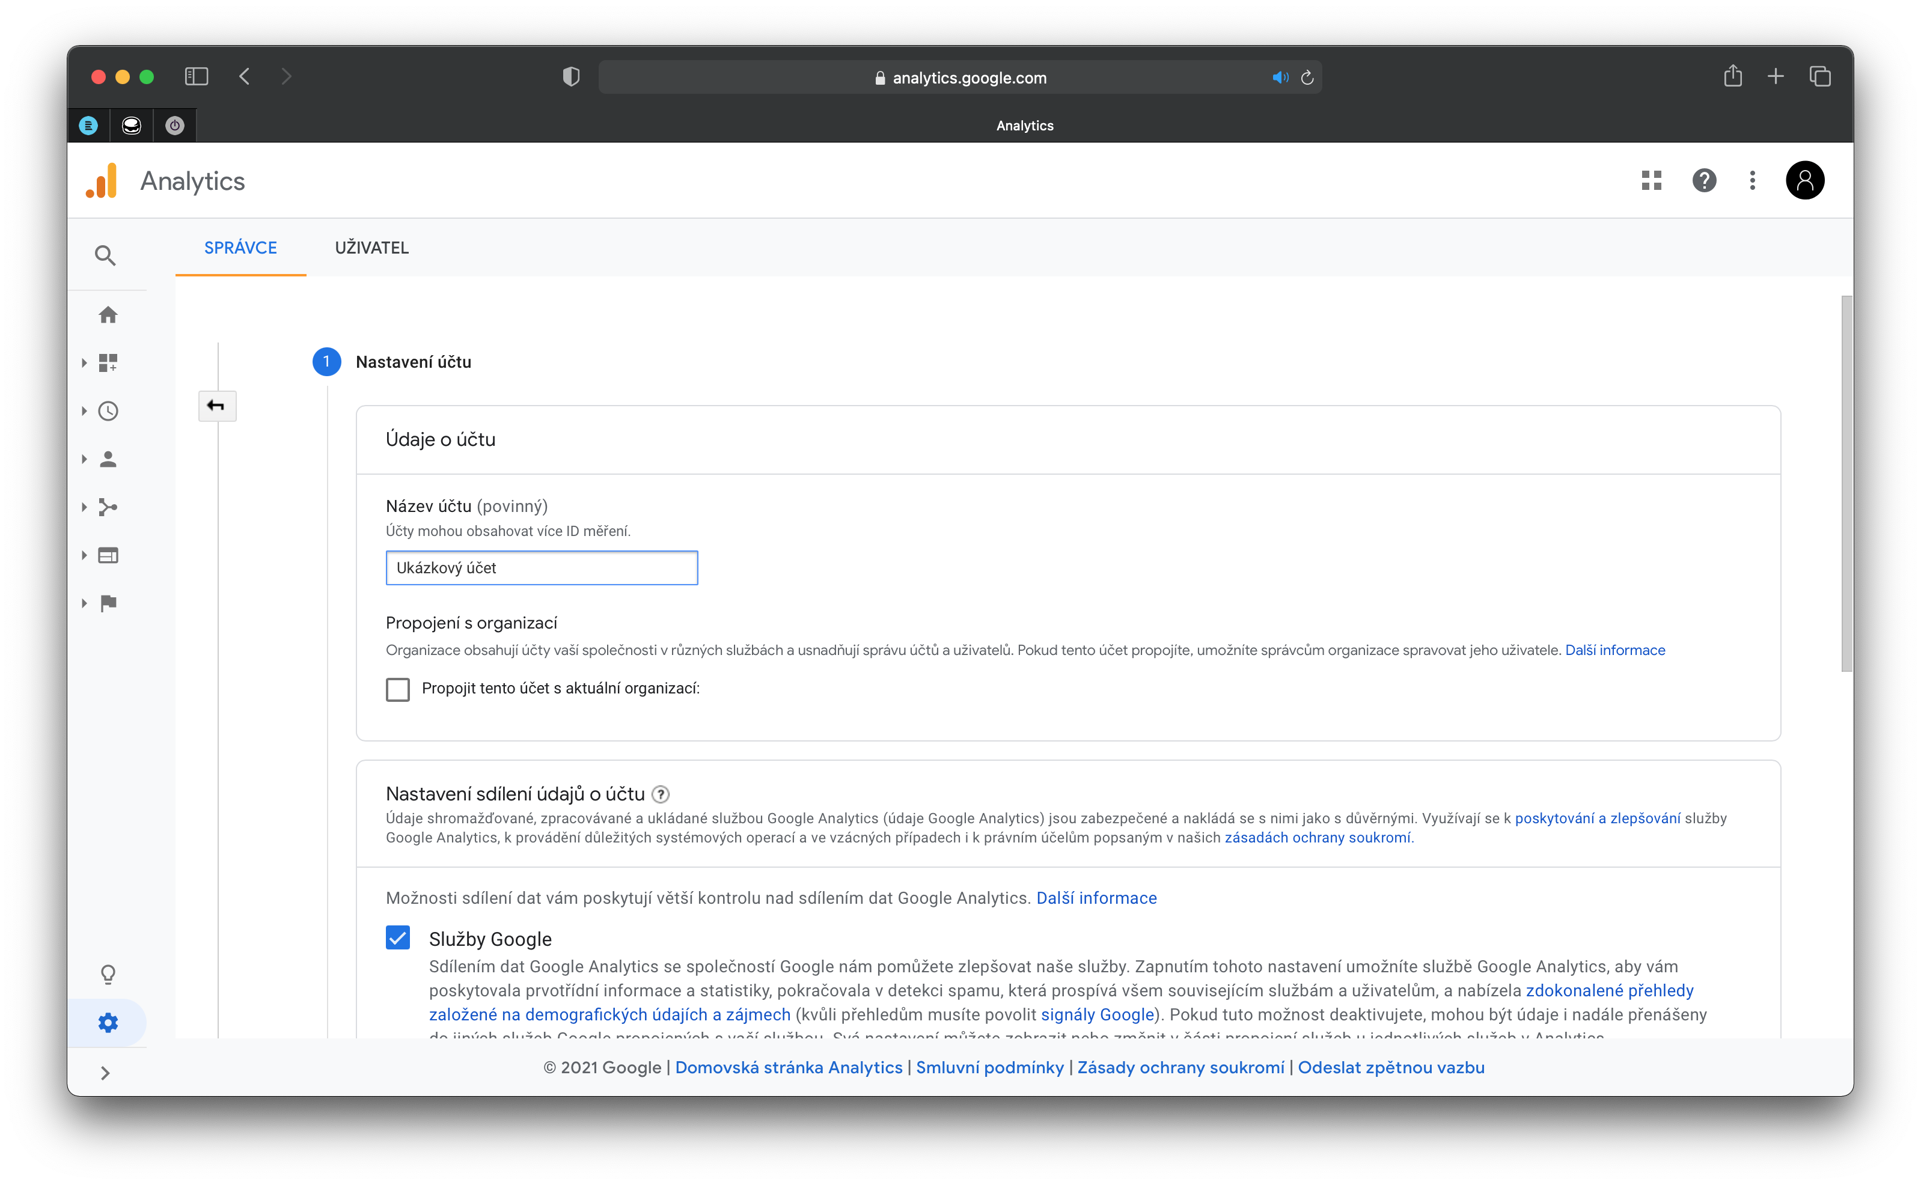Click the Název účtu input field

541,568
